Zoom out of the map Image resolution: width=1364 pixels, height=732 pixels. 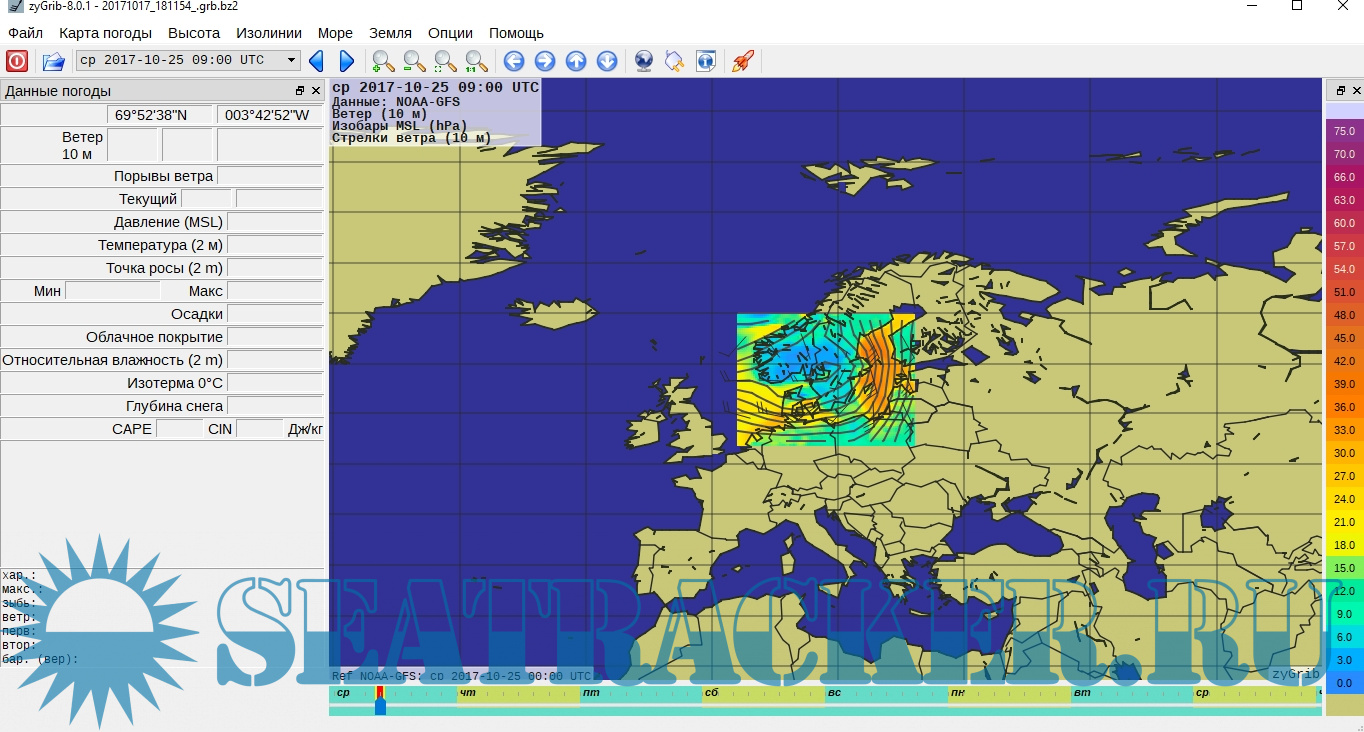[x=414, y=61]
